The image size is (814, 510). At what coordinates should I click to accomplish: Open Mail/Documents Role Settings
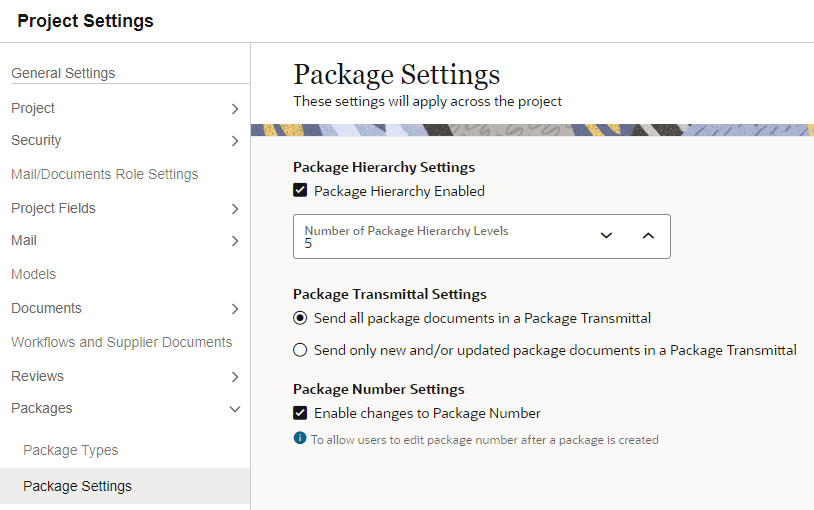point(105,174)
